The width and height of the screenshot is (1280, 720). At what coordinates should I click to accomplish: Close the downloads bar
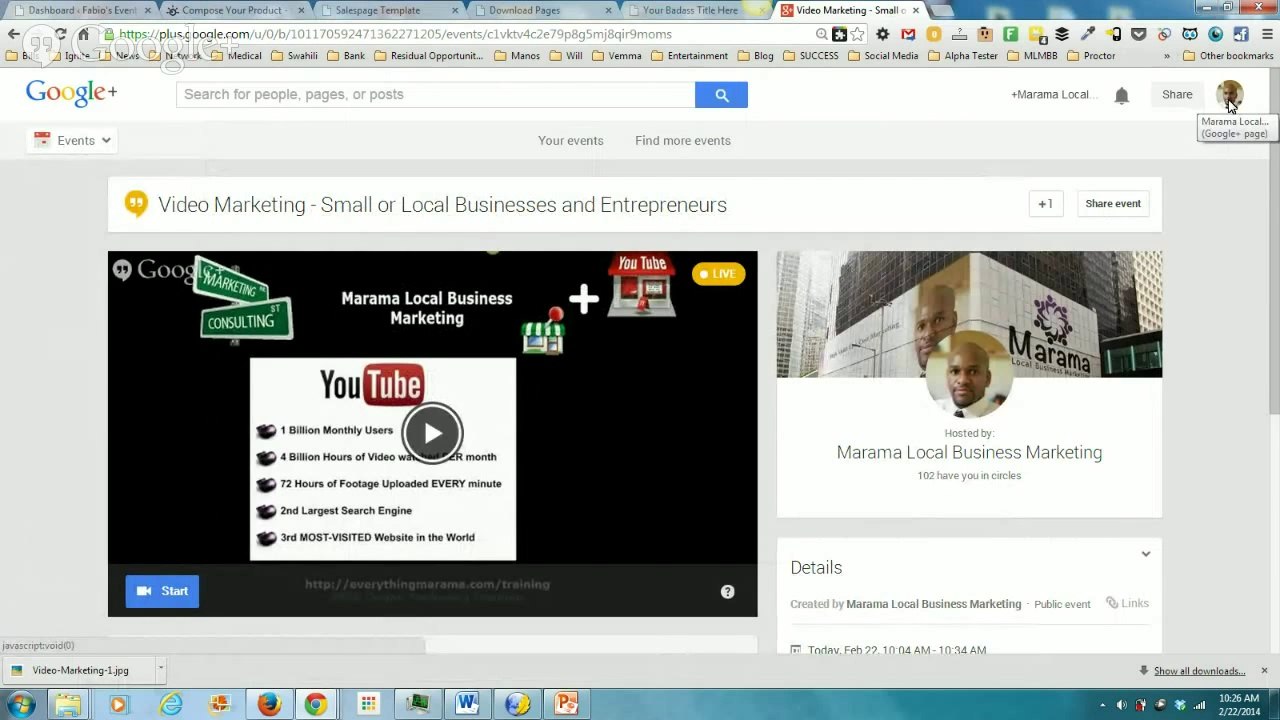pyautogui.click(x=1264, y=670)
